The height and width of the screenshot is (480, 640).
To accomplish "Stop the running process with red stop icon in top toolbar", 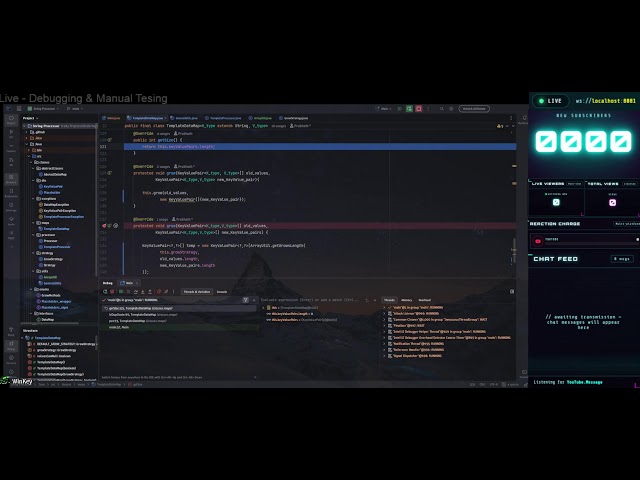I will tap(418, 109).
